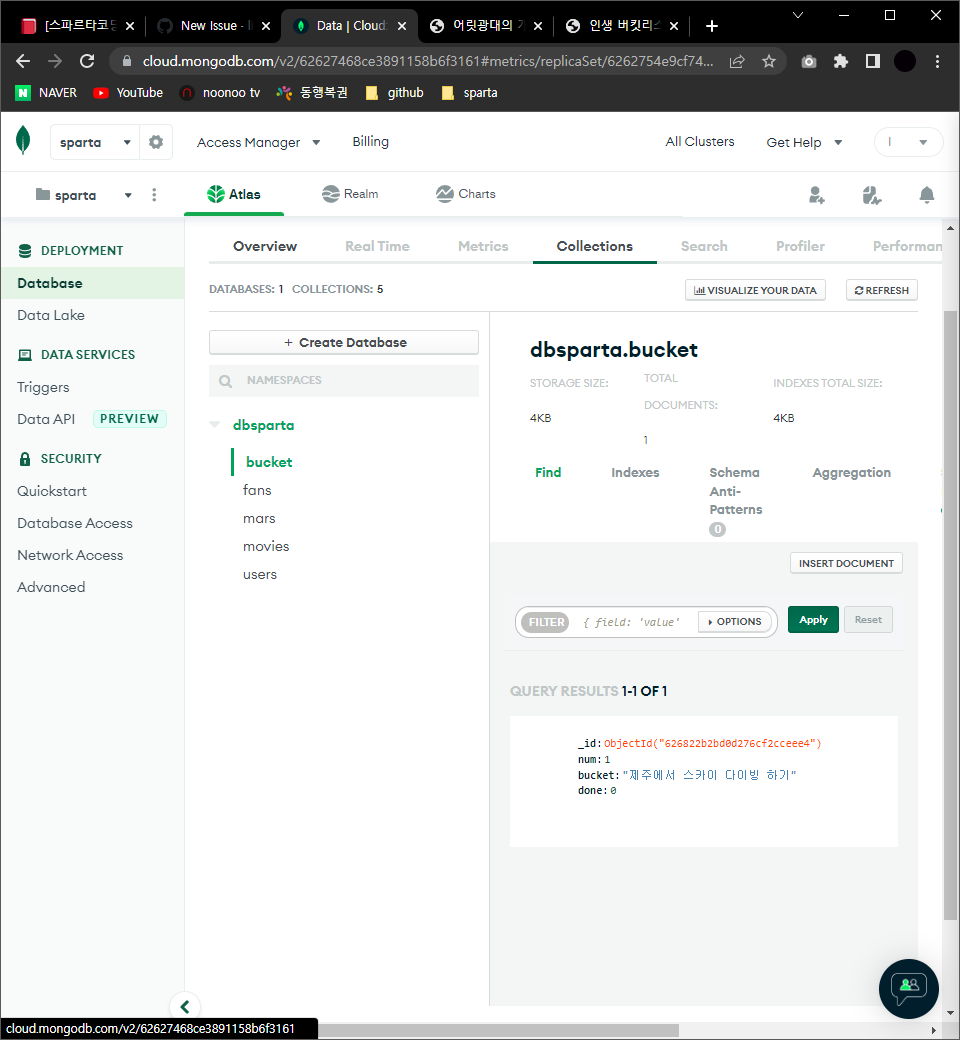Click VISUALIZE YOUR DATA button

coord(755,290)
